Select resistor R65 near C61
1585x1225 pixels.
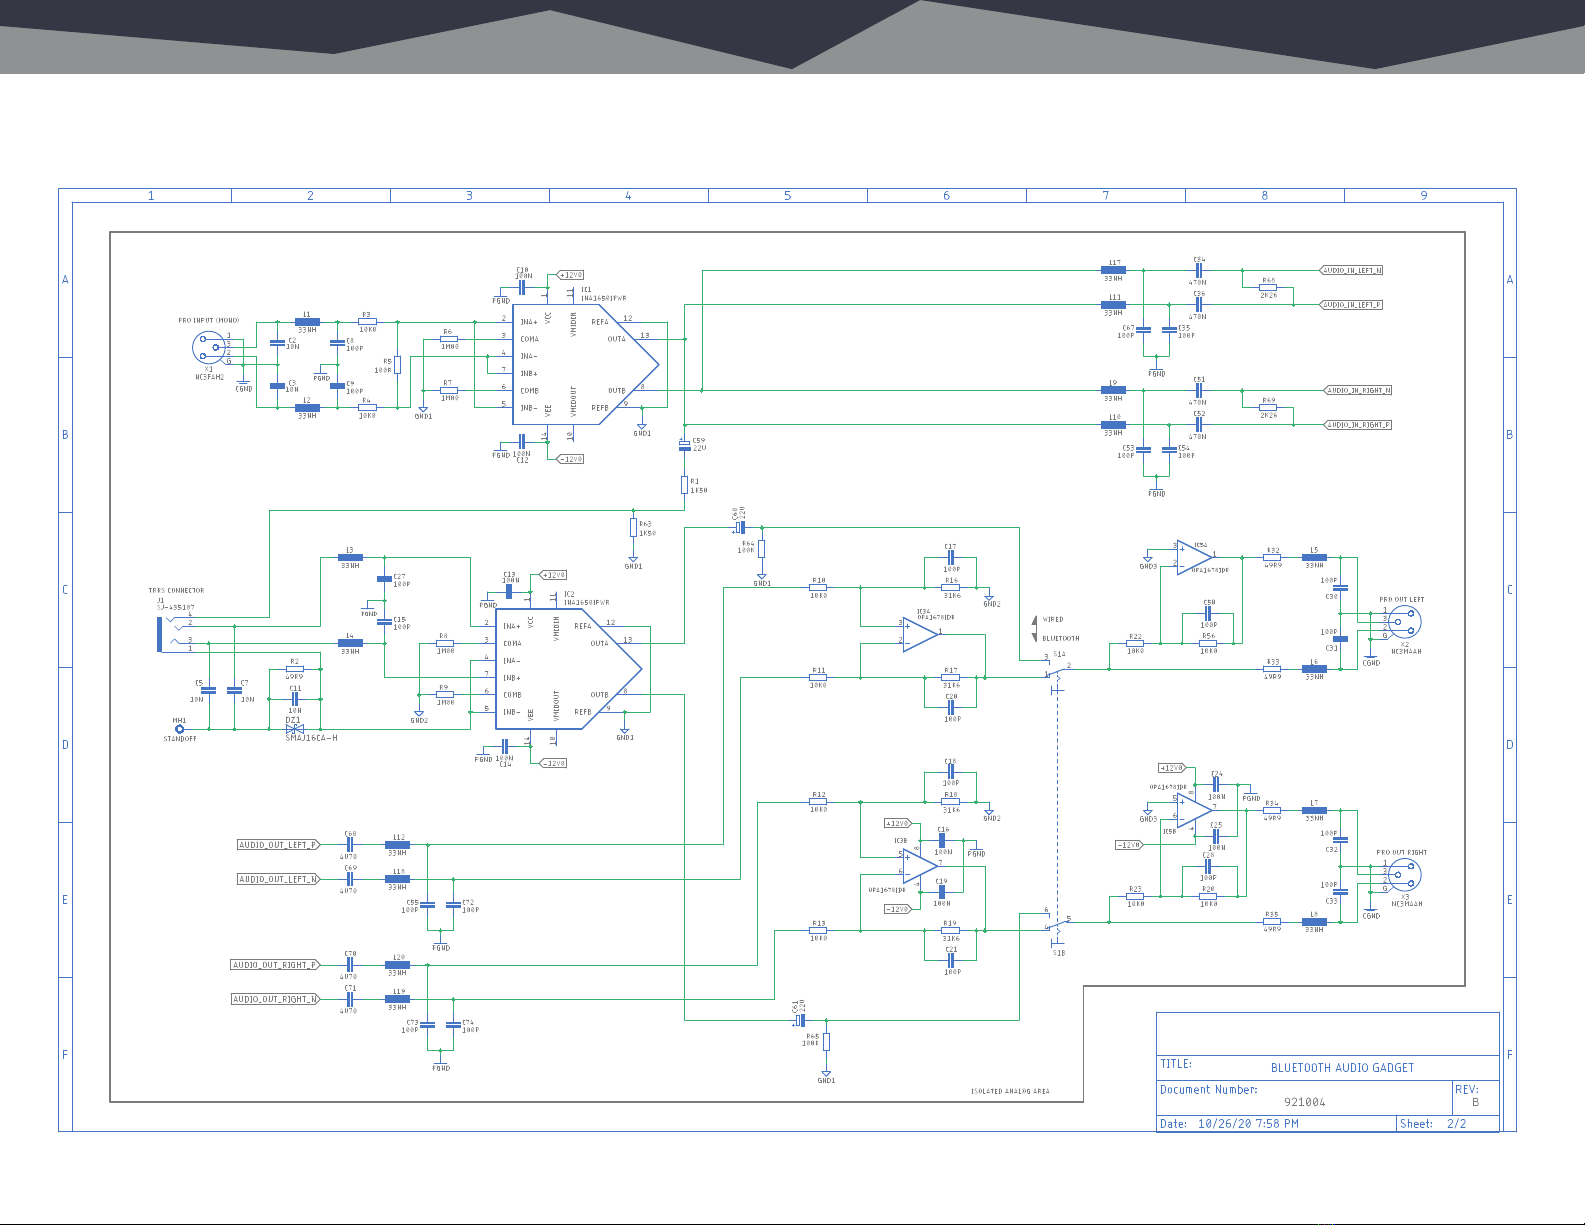(826, 1041)
